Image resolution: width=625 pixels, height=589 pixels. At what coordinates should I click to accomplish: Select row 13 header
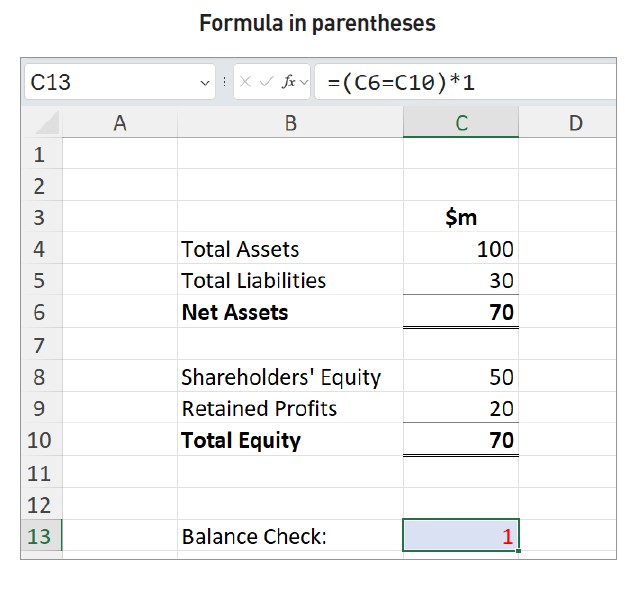click(41, 535)
